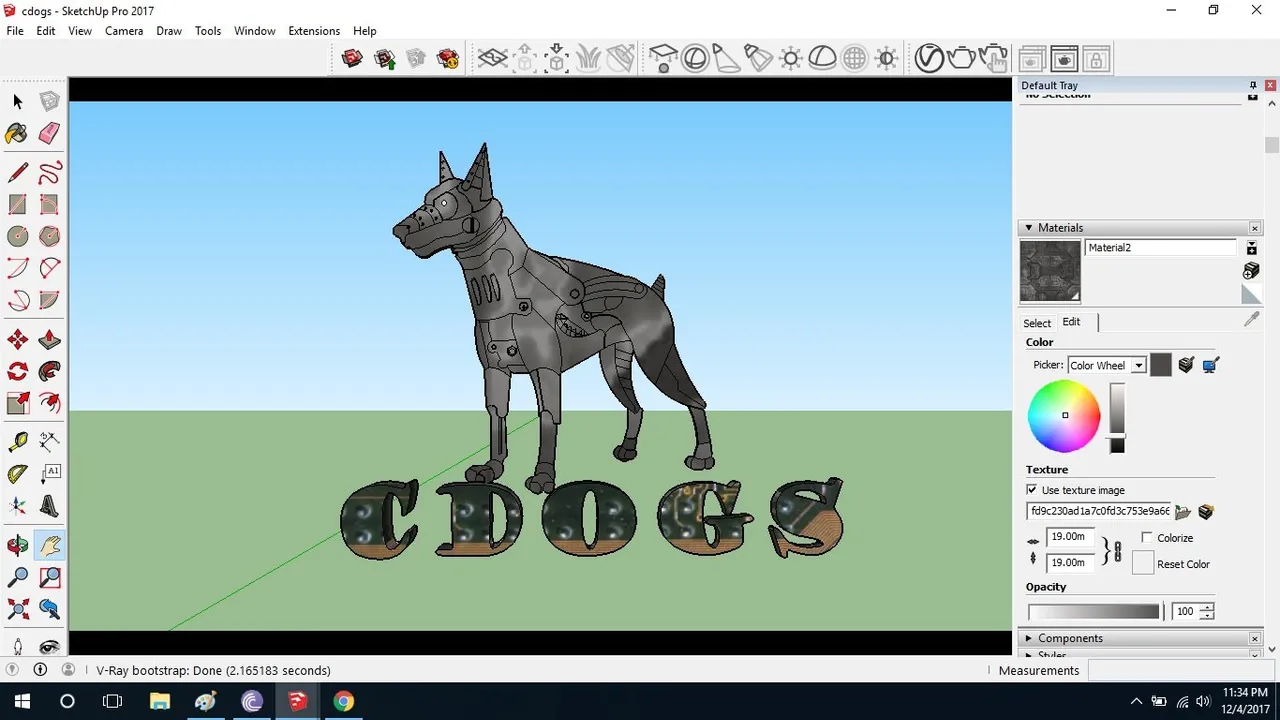Click the material preview thumbnail
This screenshot has width=1280, height=720.
click(1050, 271)
